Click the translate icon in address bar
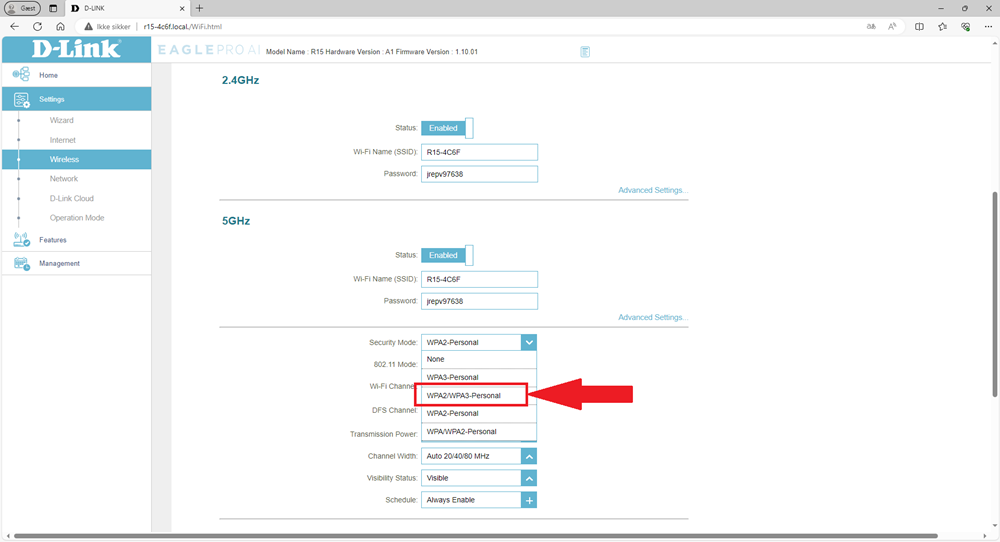 click(871, 27)
